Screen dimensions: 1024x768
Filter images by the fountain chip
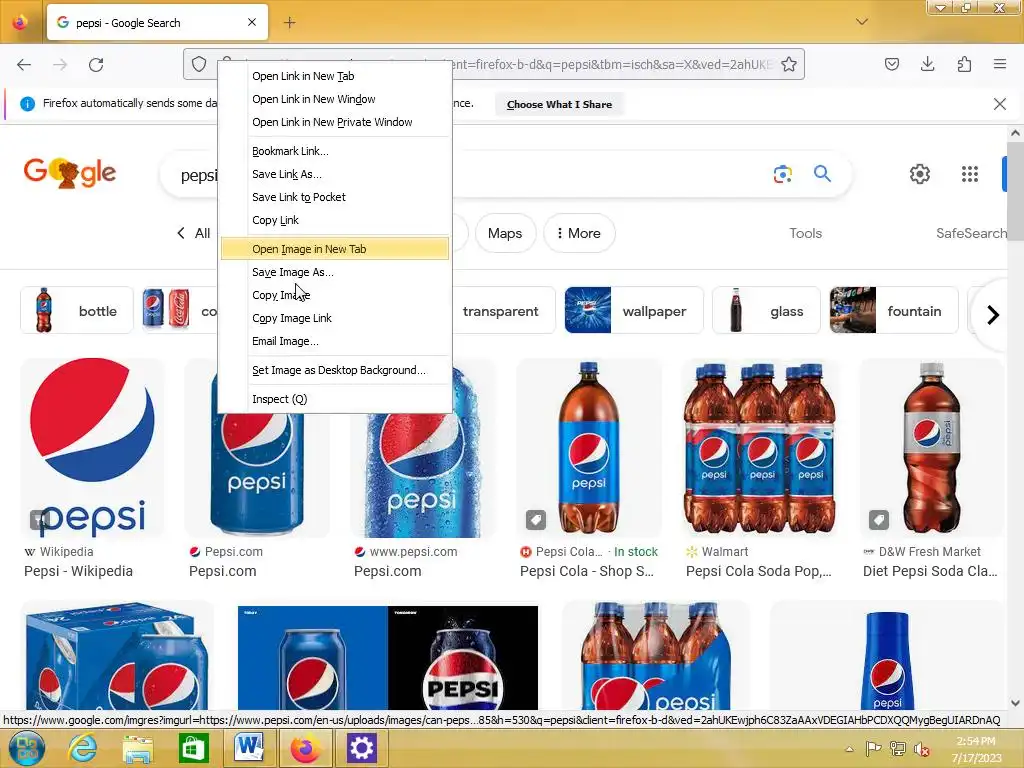coord(894,310)
